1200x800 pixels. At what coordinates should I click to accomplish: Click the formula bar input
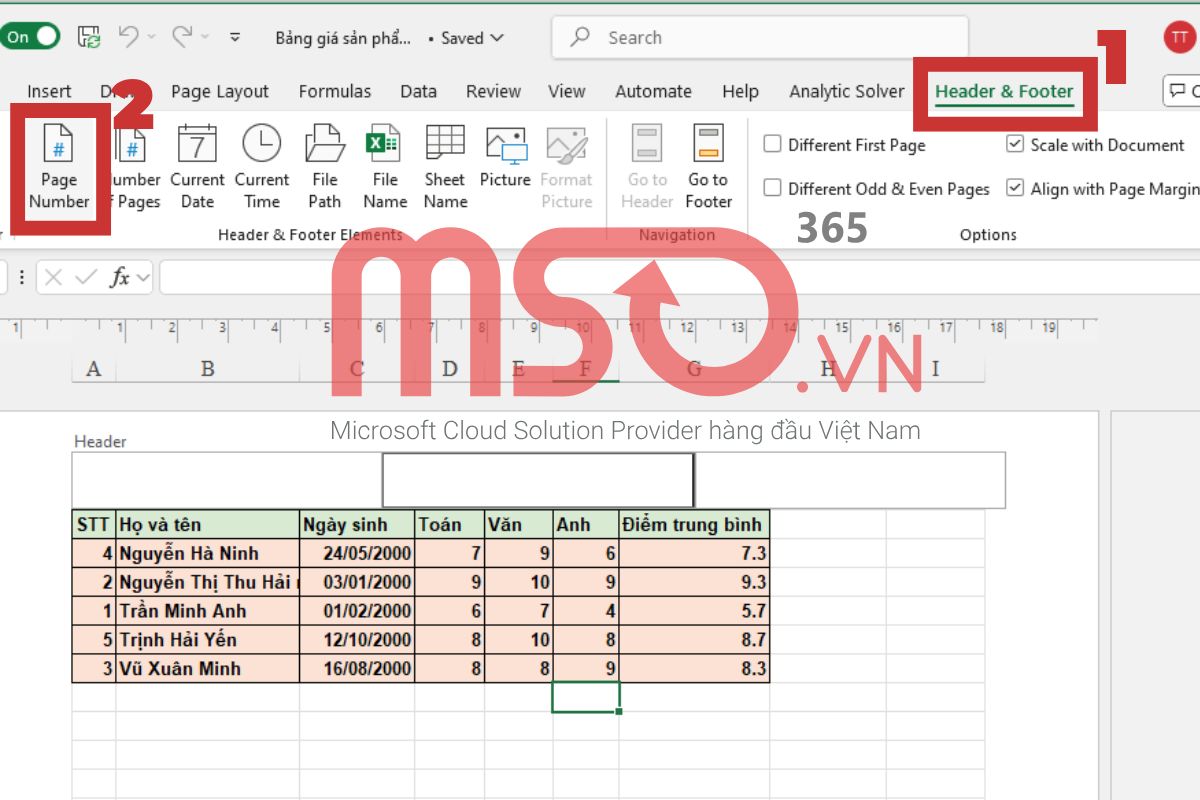tap(680, 278)
